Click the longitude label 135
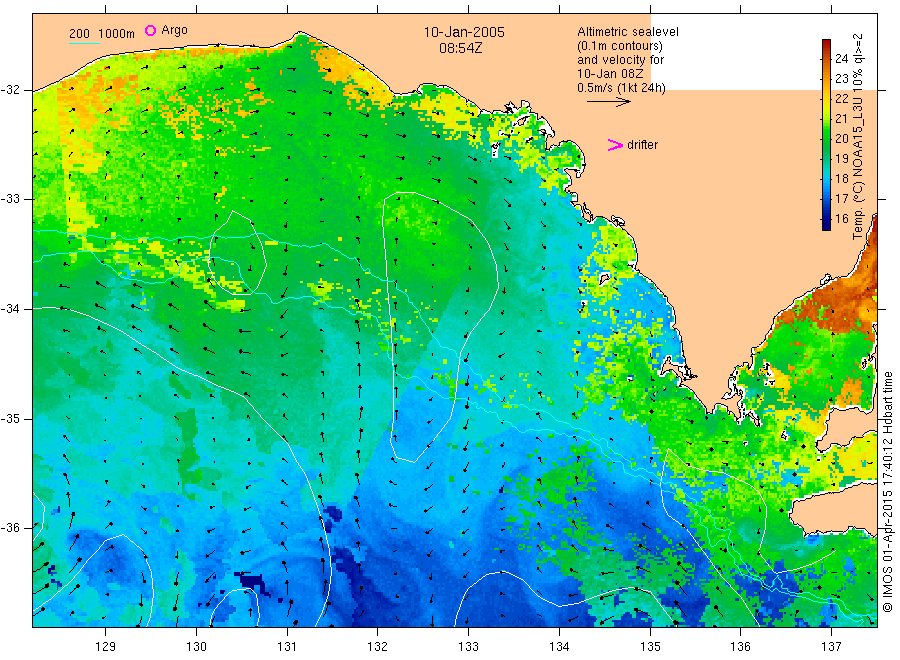The width and height of the screenshot is (900, 660). tap(650, 647)
